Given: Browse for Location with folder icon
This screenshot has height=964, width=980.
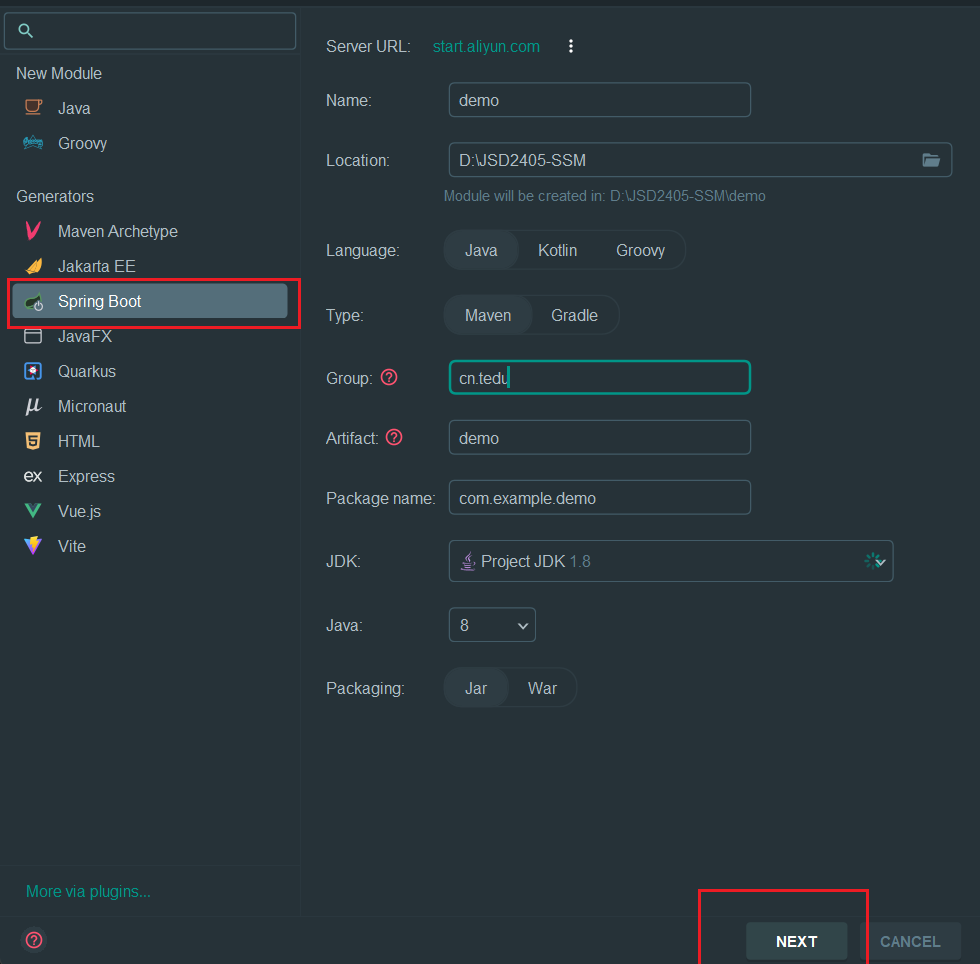Looking at the screenshot, I should [x=931, y=160].
